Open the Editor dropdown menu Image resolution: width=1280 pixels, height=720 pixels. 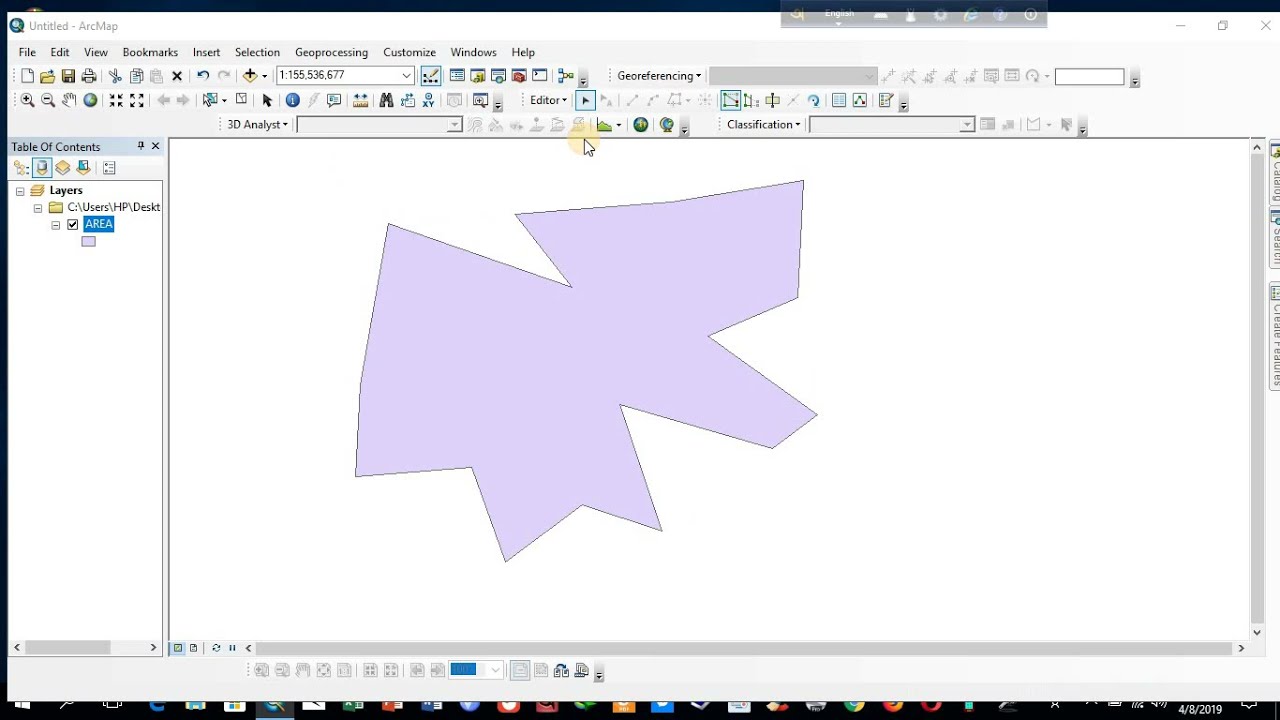click(548, 100)
